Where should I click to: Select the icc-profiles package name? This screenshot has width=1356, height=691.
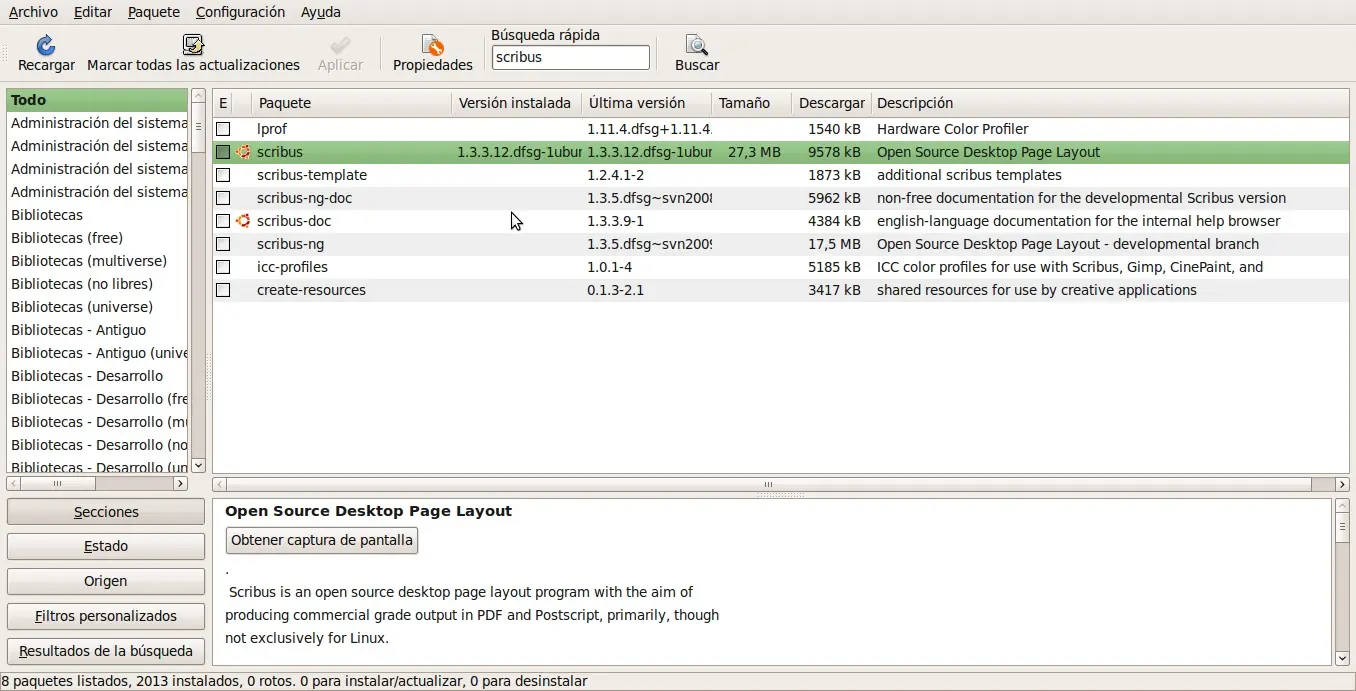(x=292, y=267)
